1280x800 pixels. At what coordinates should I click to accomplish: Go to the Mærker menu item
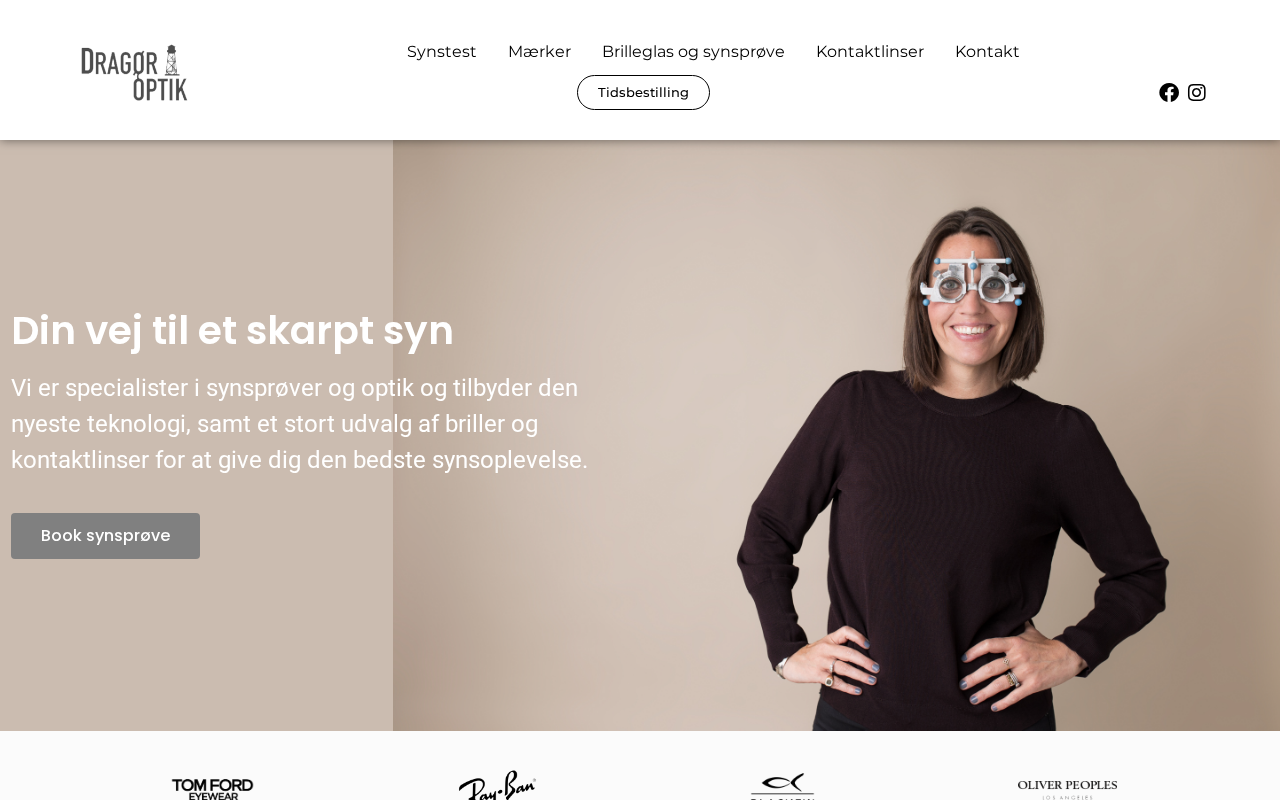point(539,52)
